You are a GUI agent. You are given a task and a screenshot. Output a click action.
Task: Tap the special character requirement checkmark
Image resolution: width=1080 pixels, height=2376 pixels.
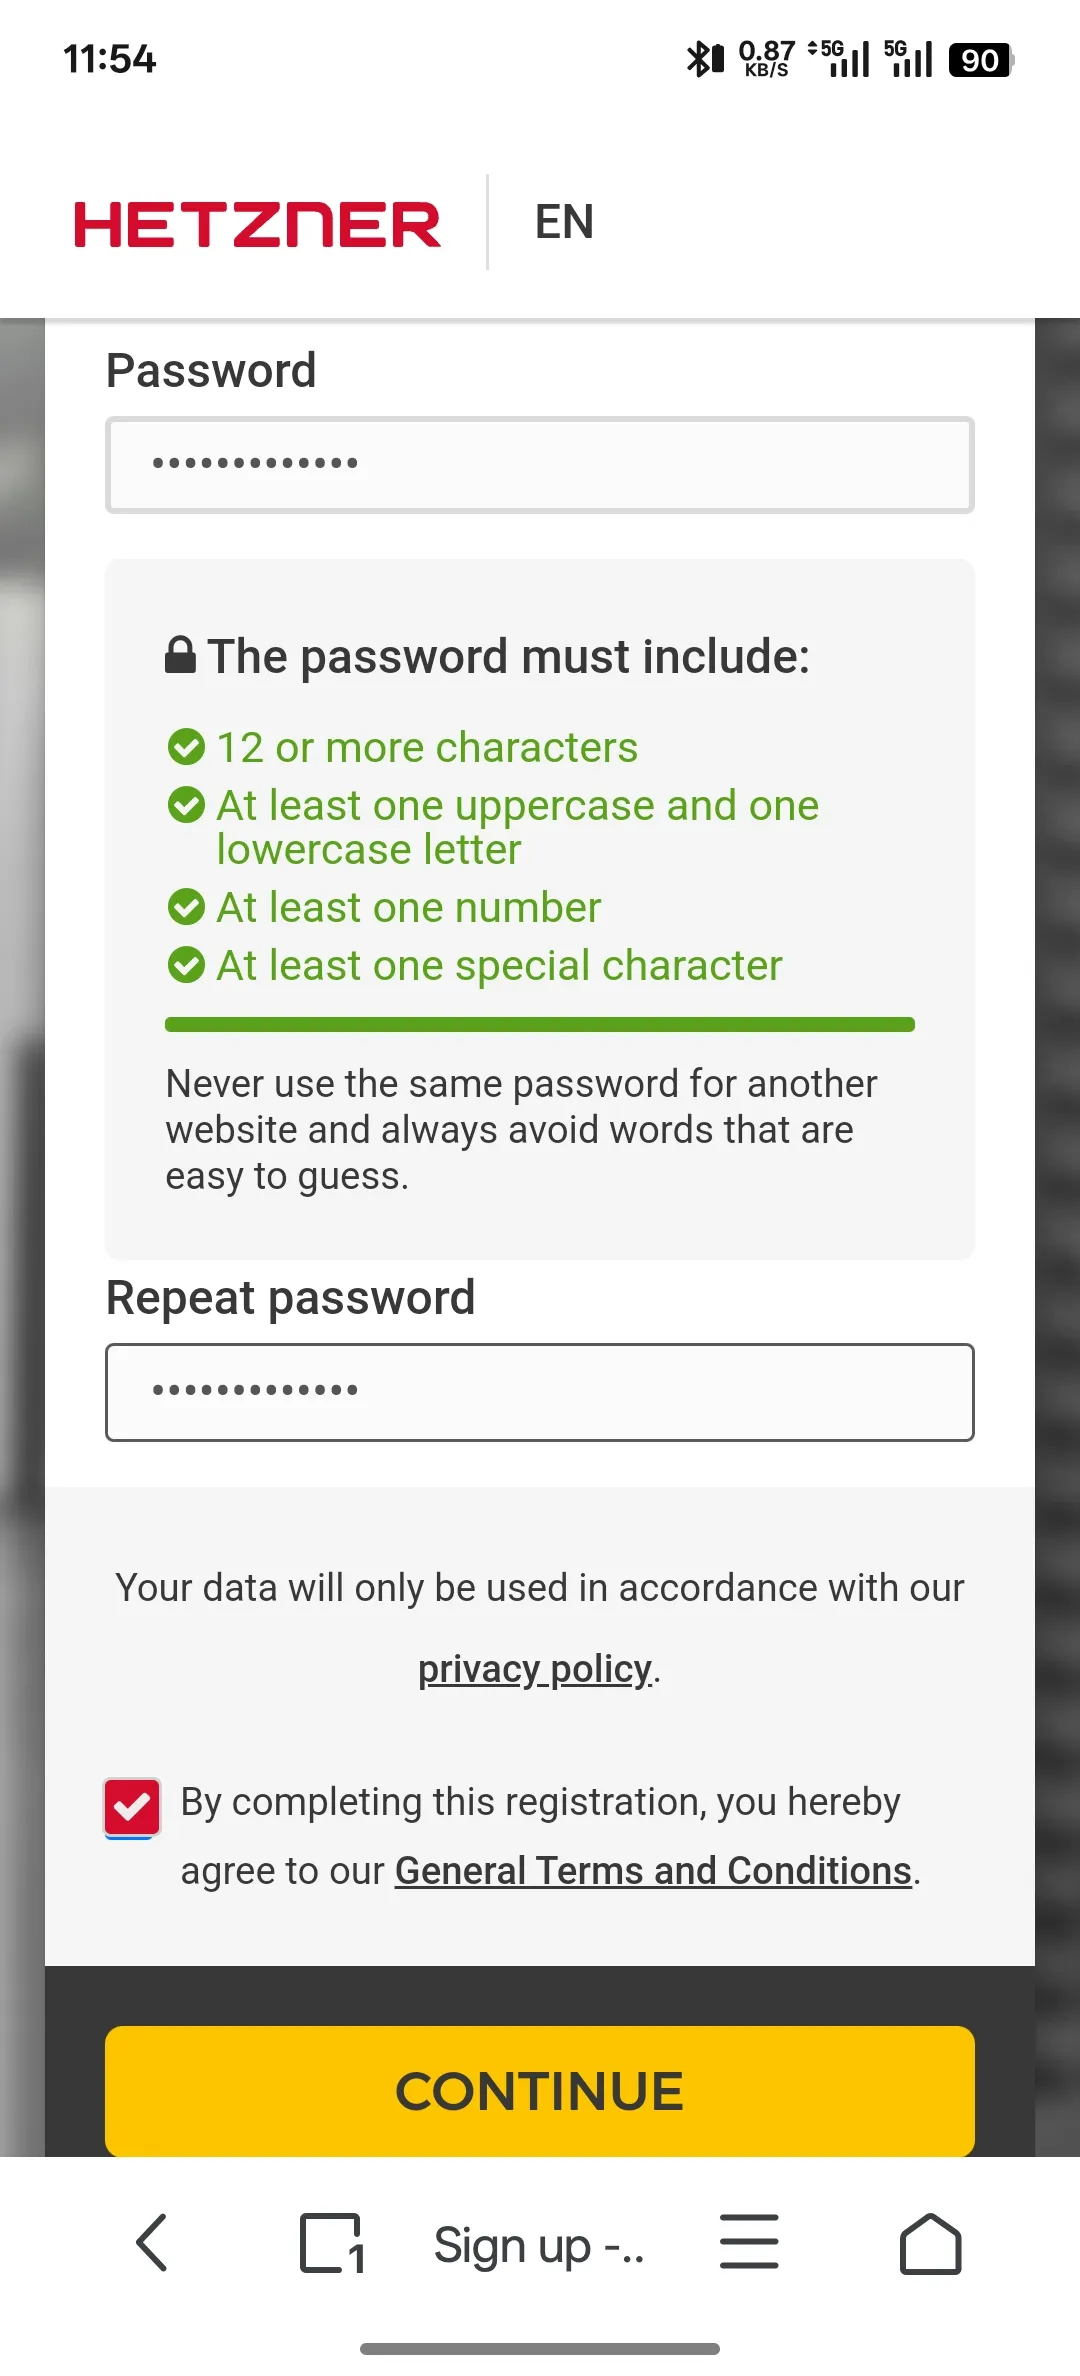point(186,965)
